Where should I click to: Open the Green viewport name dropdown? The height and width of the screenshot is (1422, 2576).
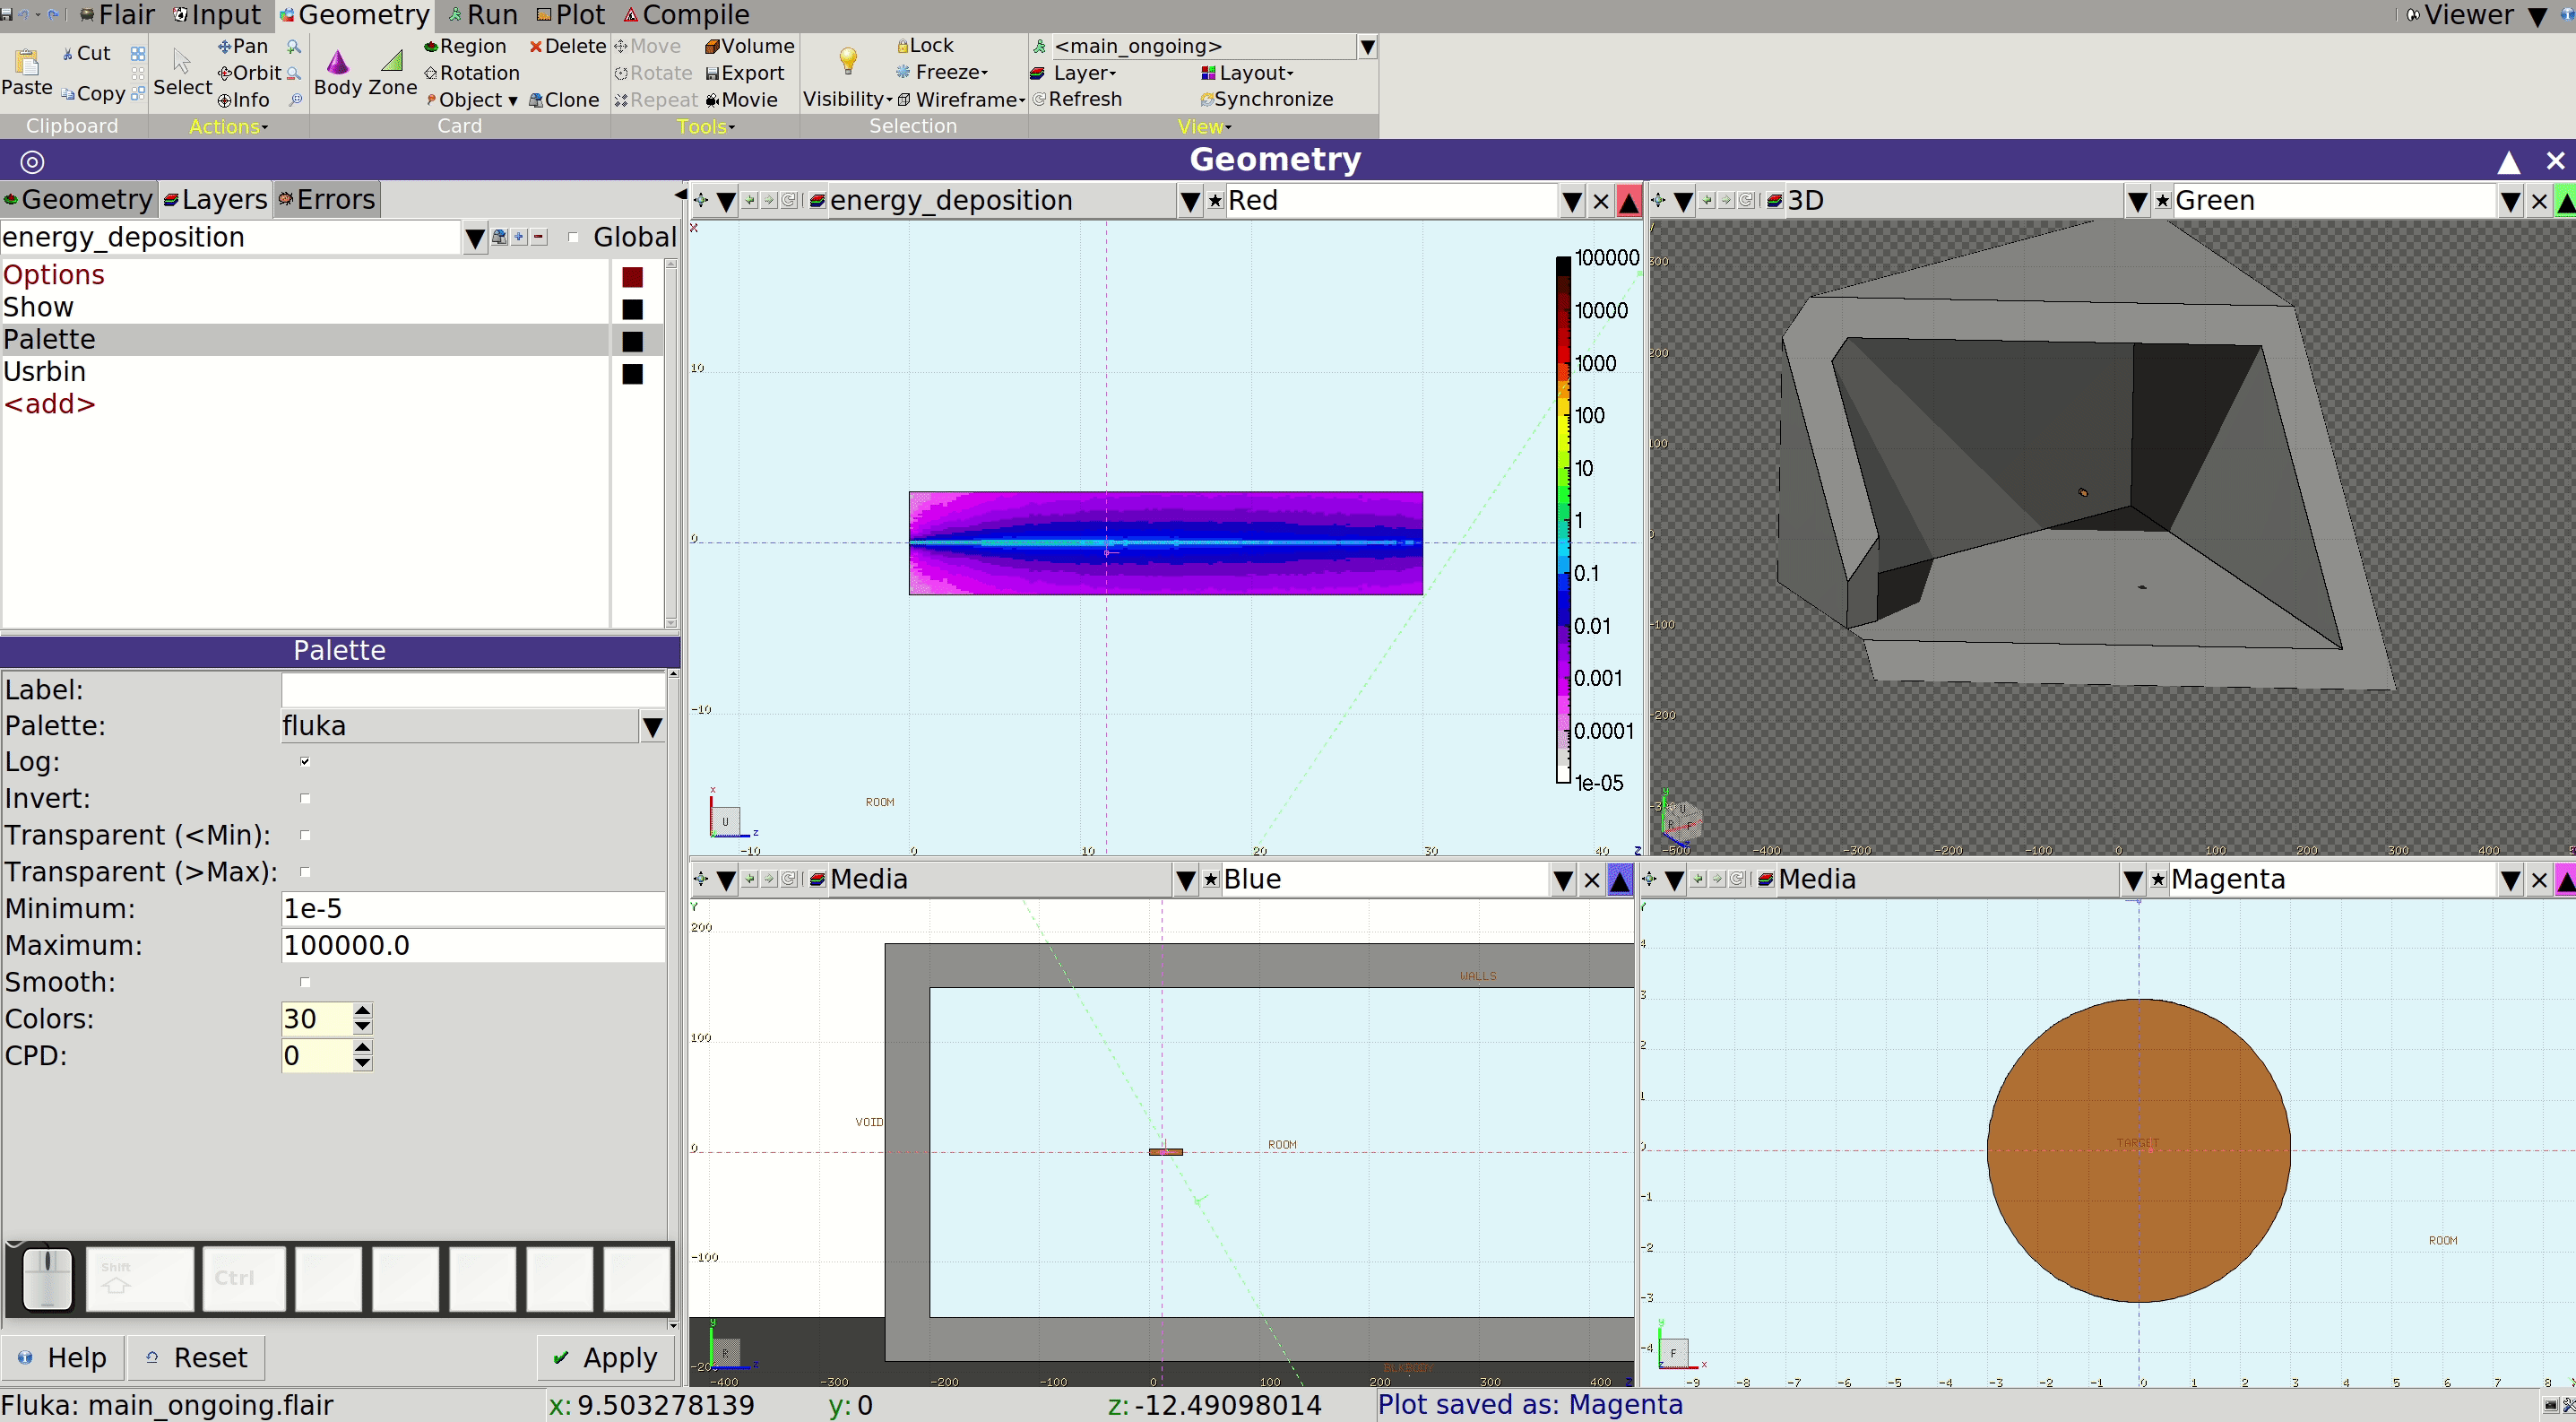[2510, 202]
